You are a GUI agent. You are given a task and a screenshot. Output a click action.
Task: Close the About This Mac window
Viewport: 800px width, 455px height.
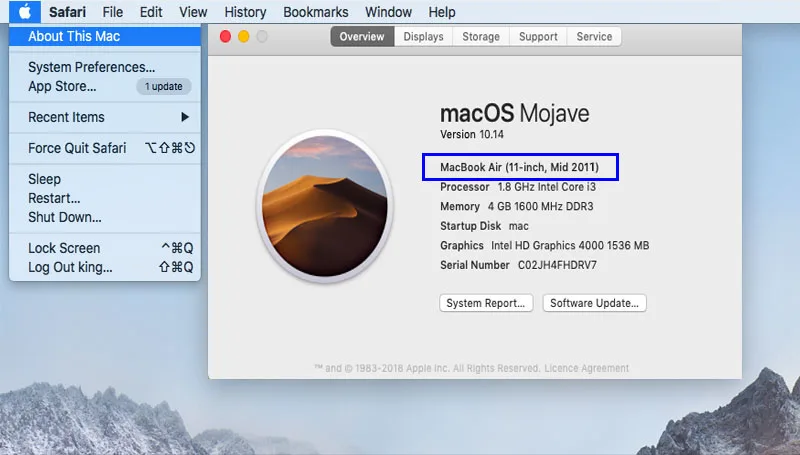(x=226, y=37)
